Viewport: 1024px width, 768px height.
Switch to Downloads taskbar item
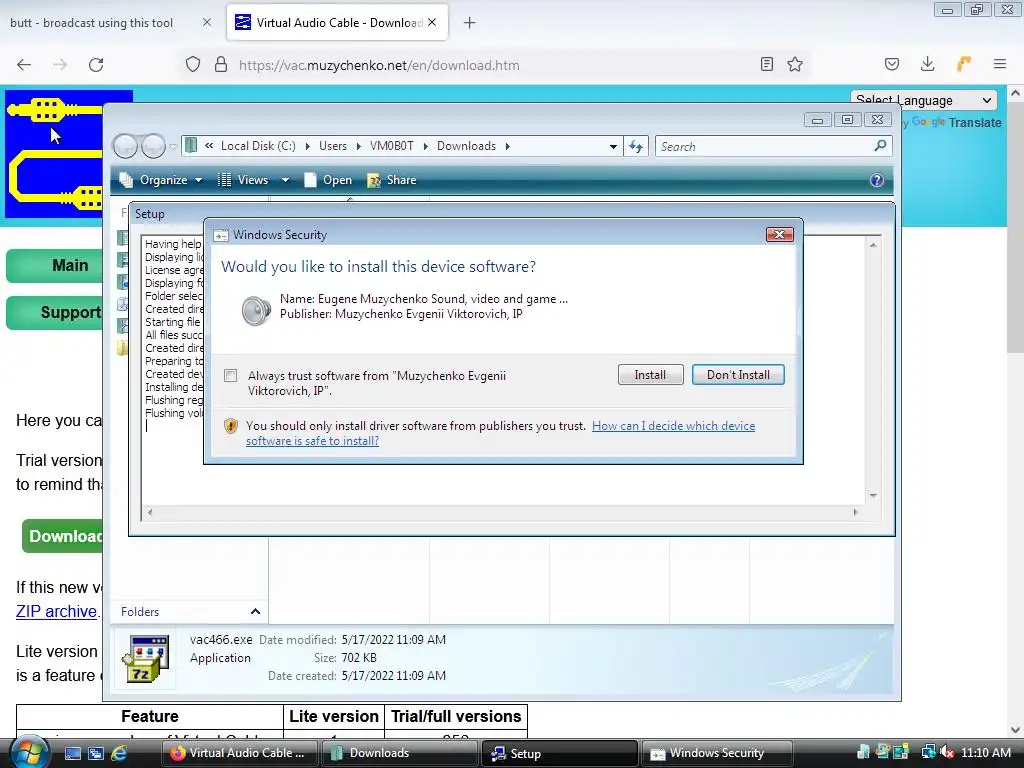pos(400,753)
